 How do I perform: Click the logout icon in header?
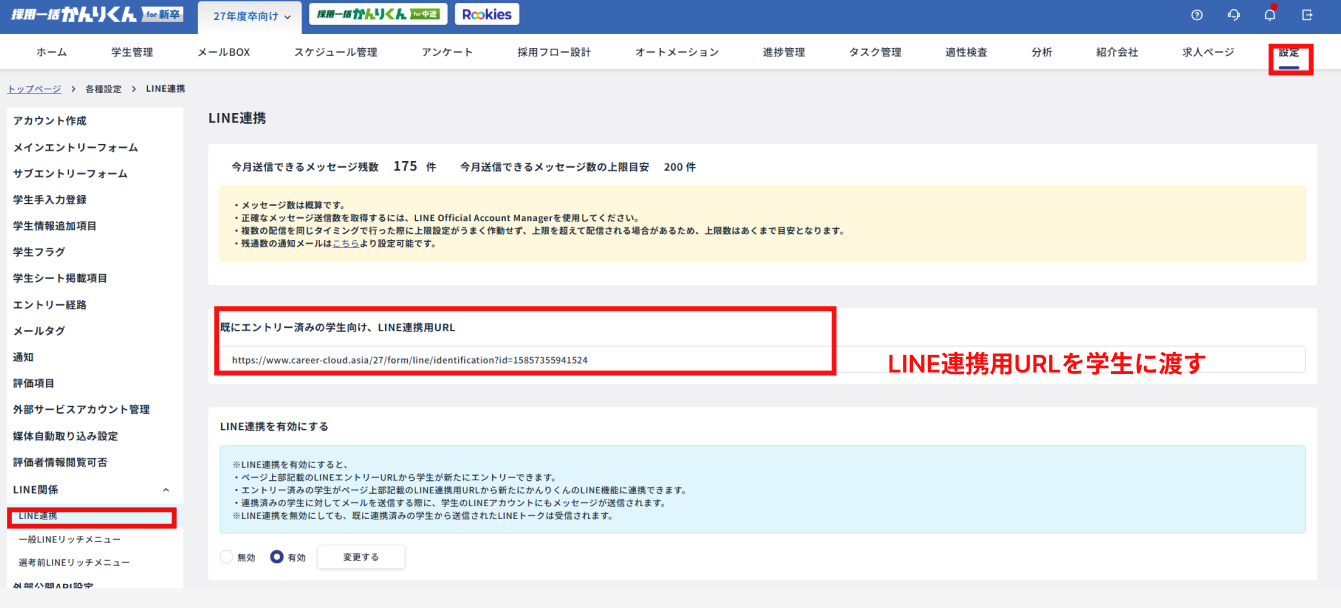click(1307, 15)
